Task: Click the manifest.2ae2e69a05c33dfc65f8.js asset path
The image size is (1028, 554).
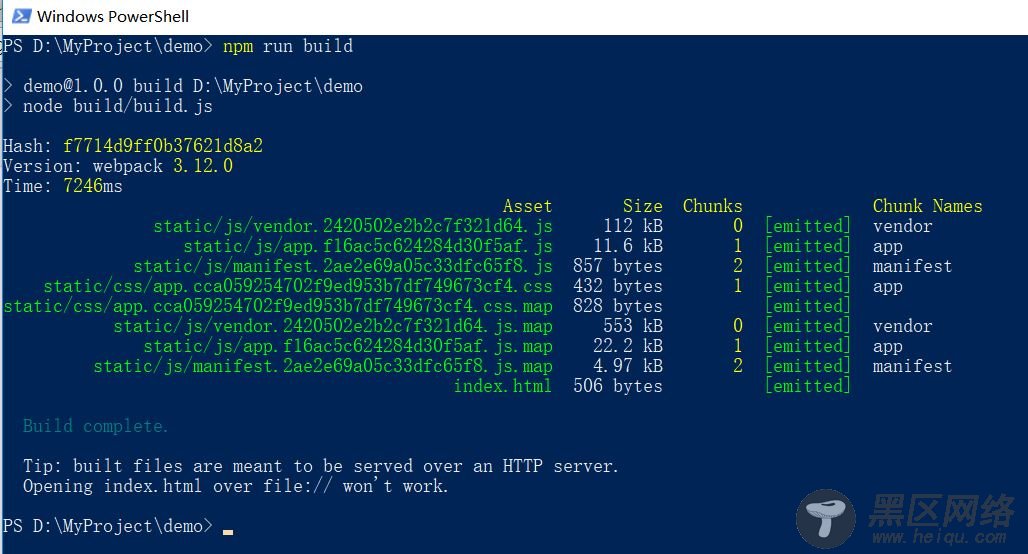Action: point(343,266)
